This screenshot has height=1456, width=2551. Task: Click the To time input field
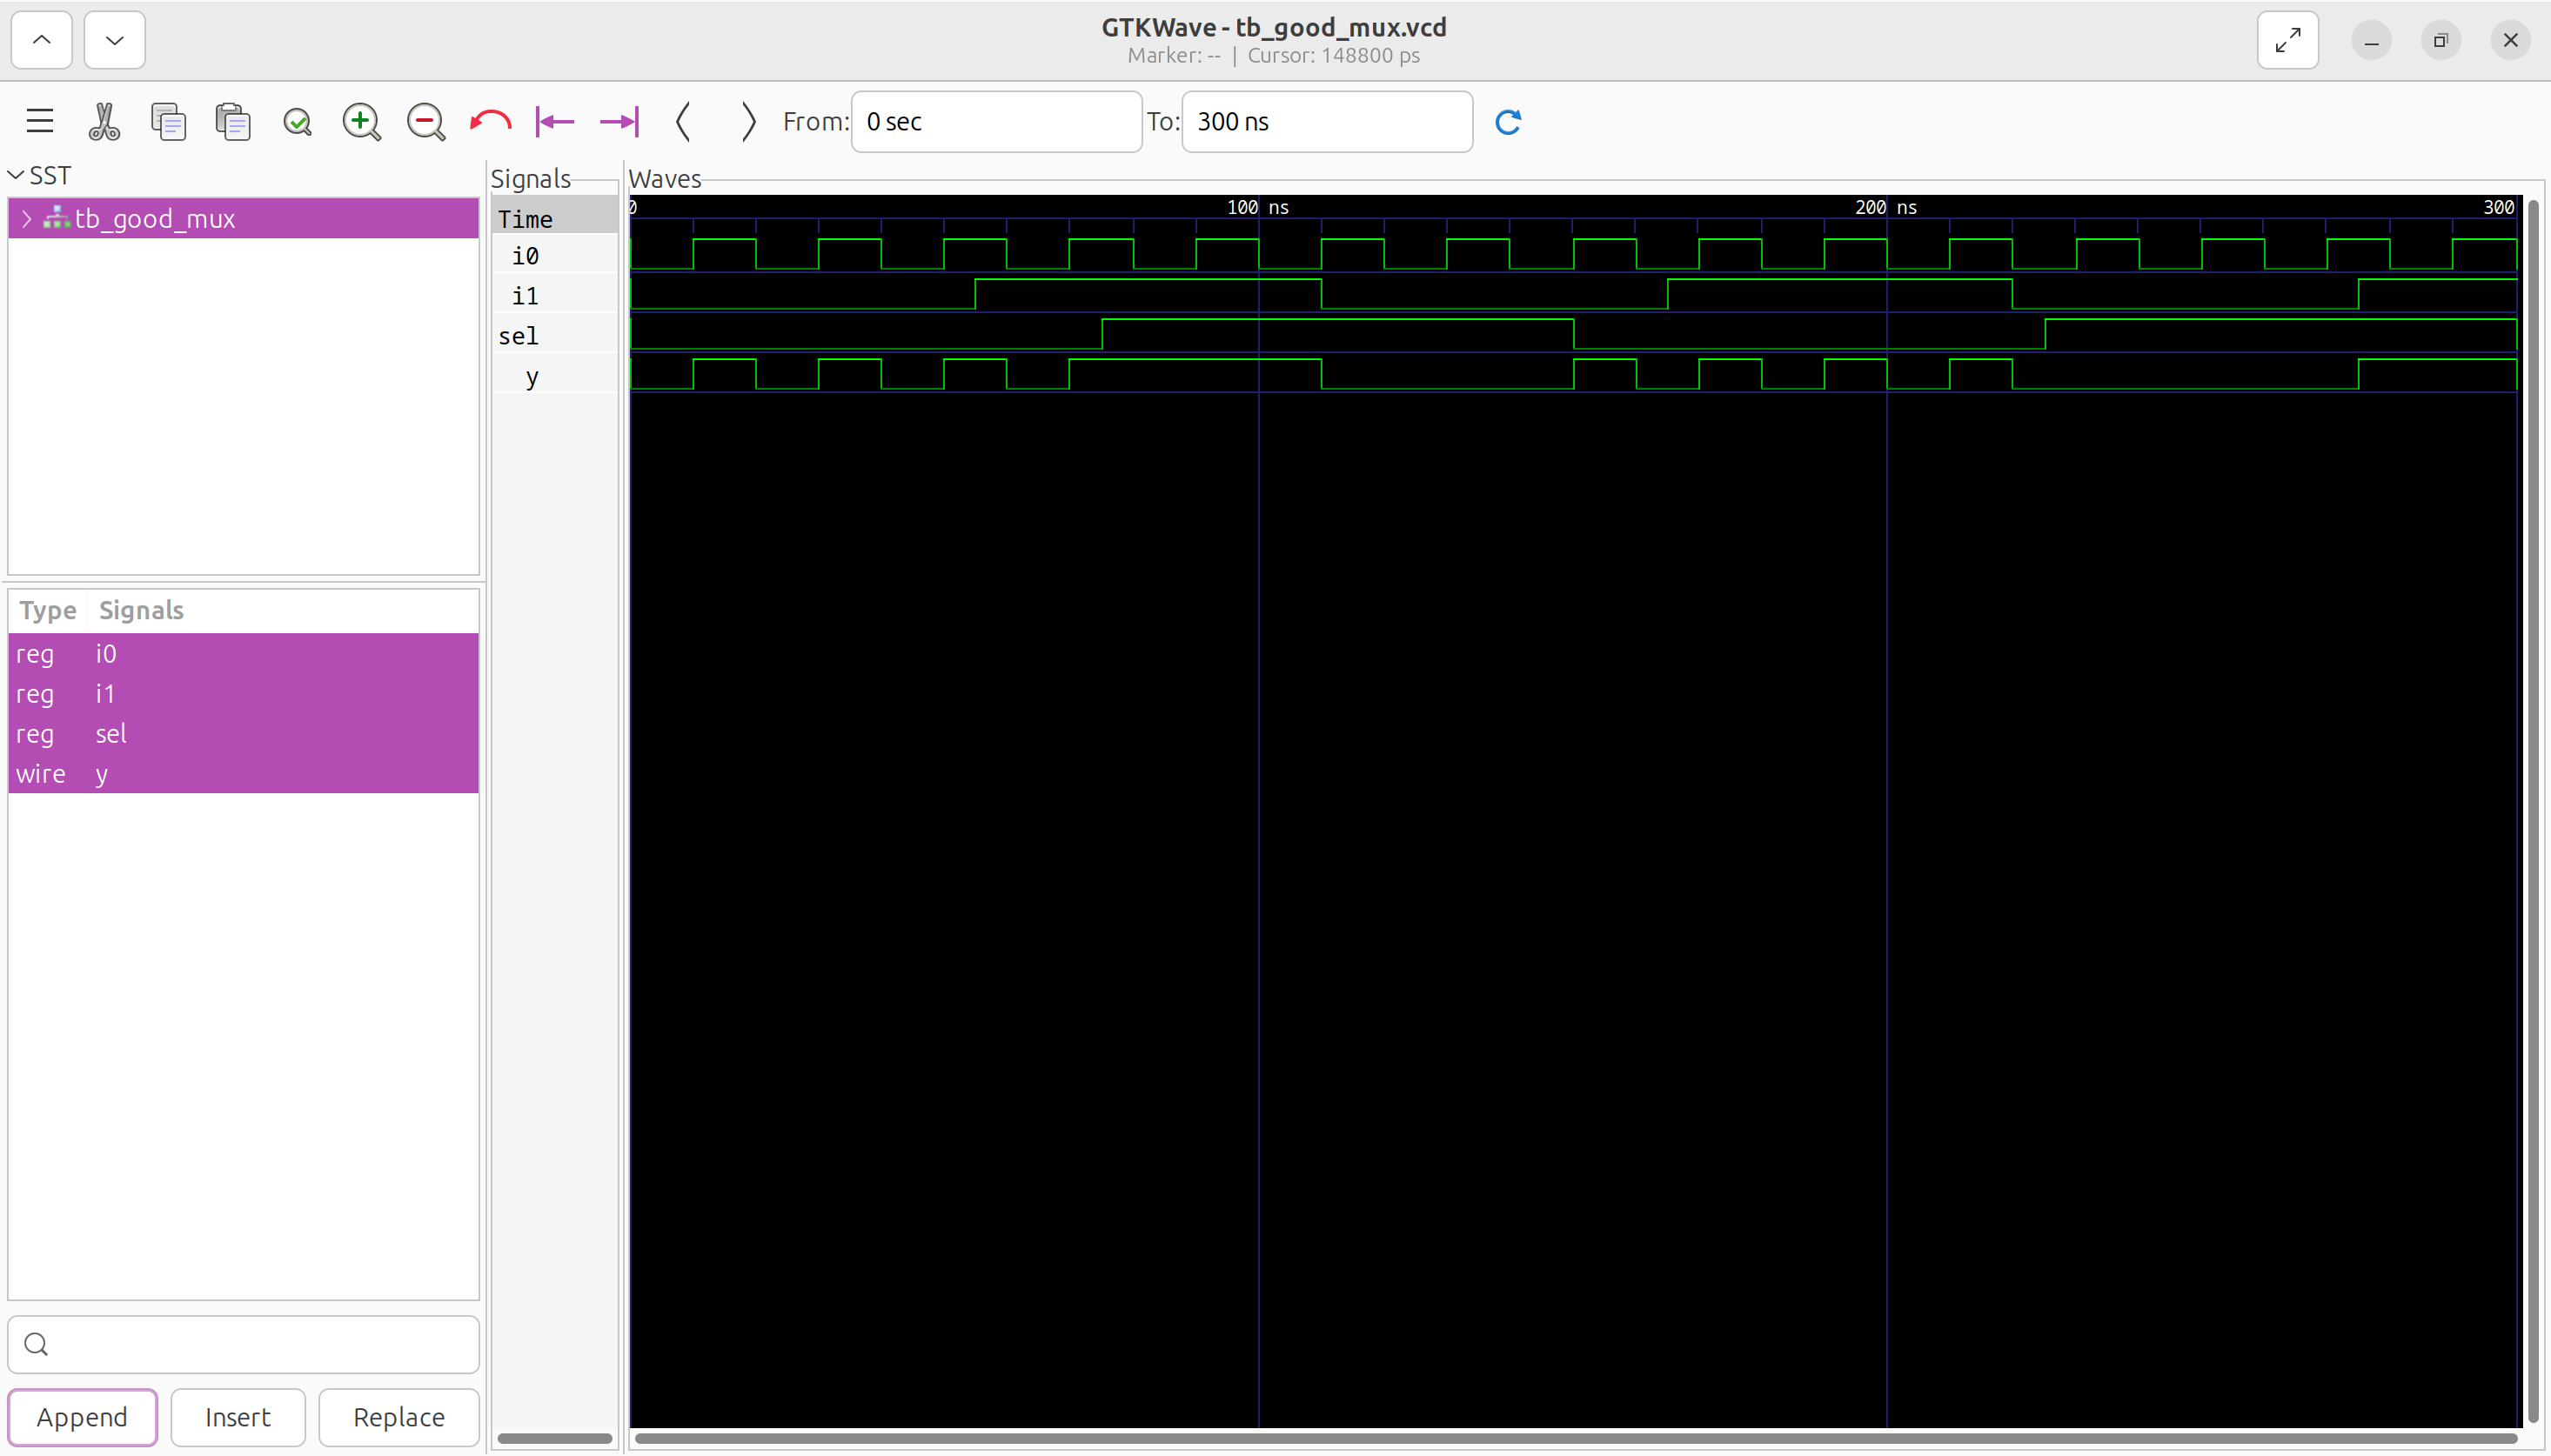pyautogui.click(x=1326, y=121)
